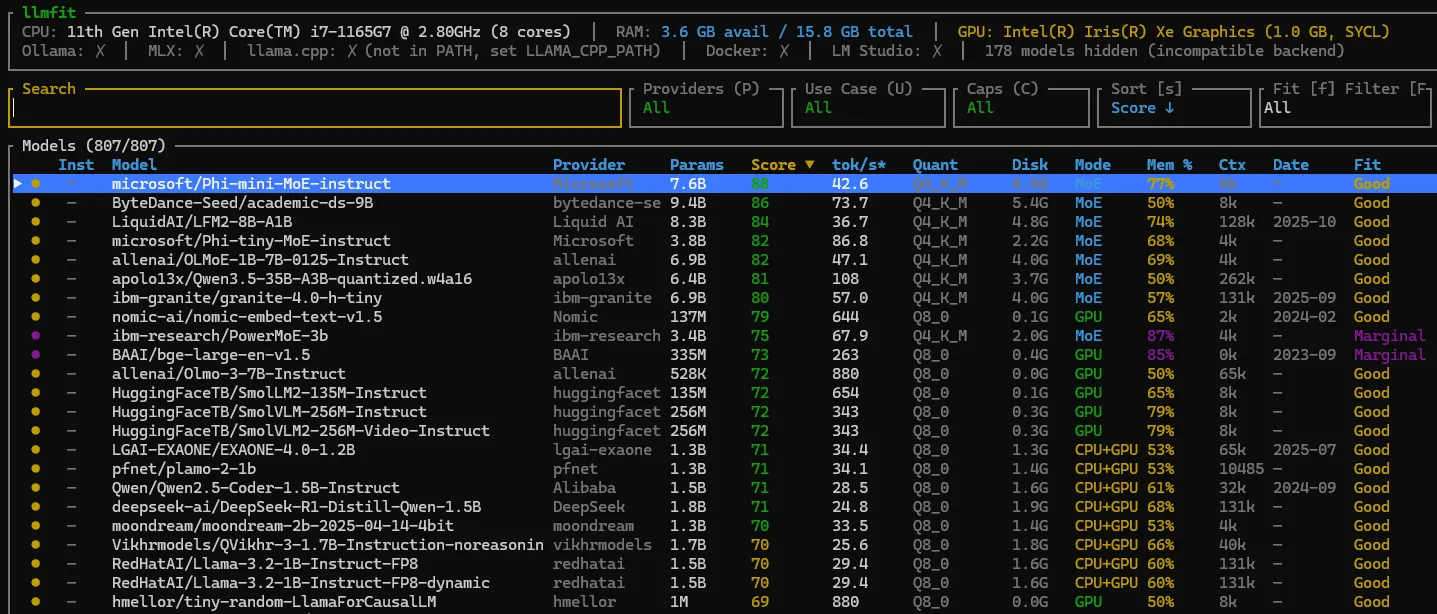1437x614 pixels.
Task: Click into the Search input box
Action: pos(315,107)
